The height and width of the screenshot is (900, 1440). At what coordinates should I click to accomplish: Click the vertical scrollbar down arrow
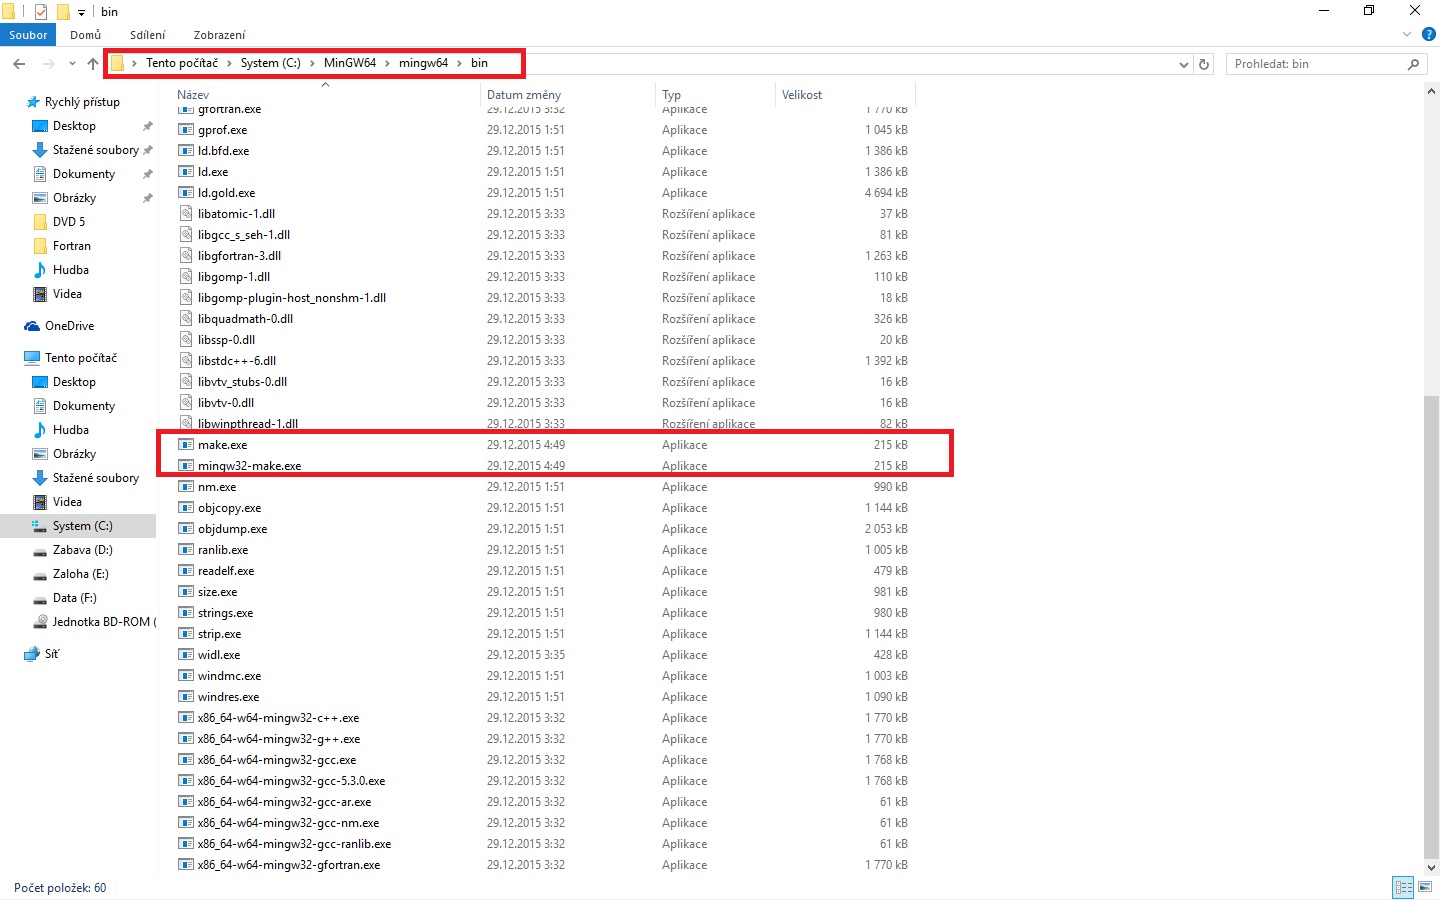click(1431, 867)
